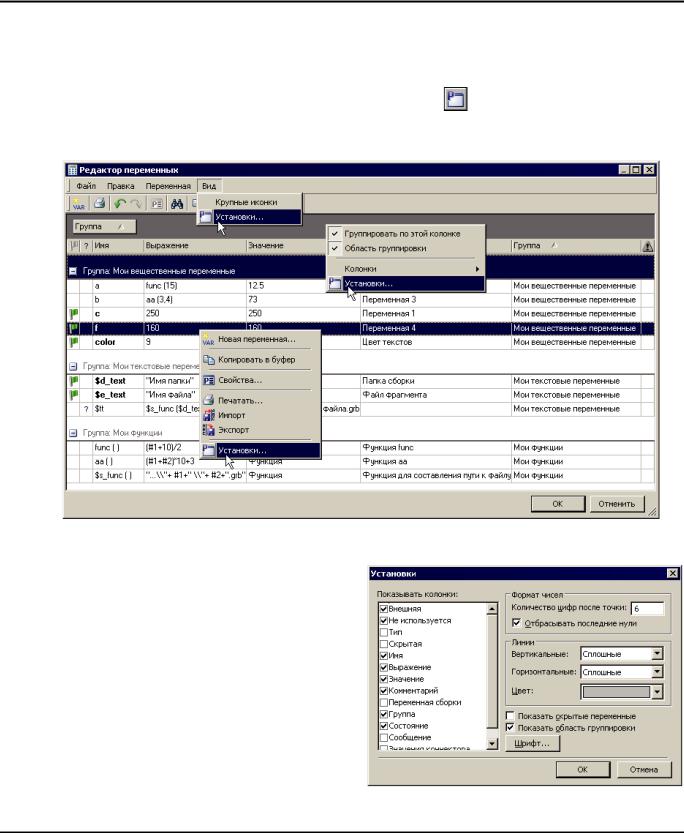Click the clipboard icon beside Копировать в буфер
Viewport: 684px width, 833px height.
click(x=209, y=360)
